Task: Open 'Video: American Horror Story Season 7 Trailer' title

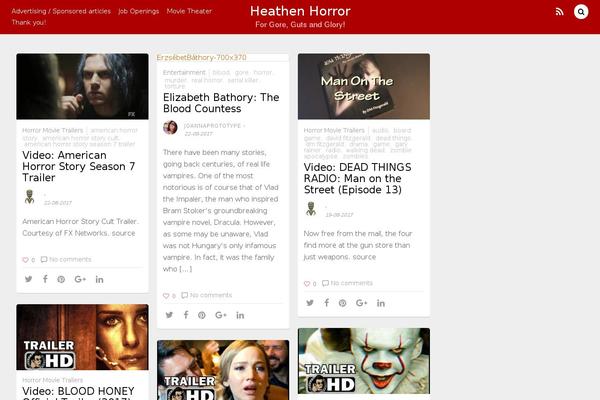Action: (79, 167)
